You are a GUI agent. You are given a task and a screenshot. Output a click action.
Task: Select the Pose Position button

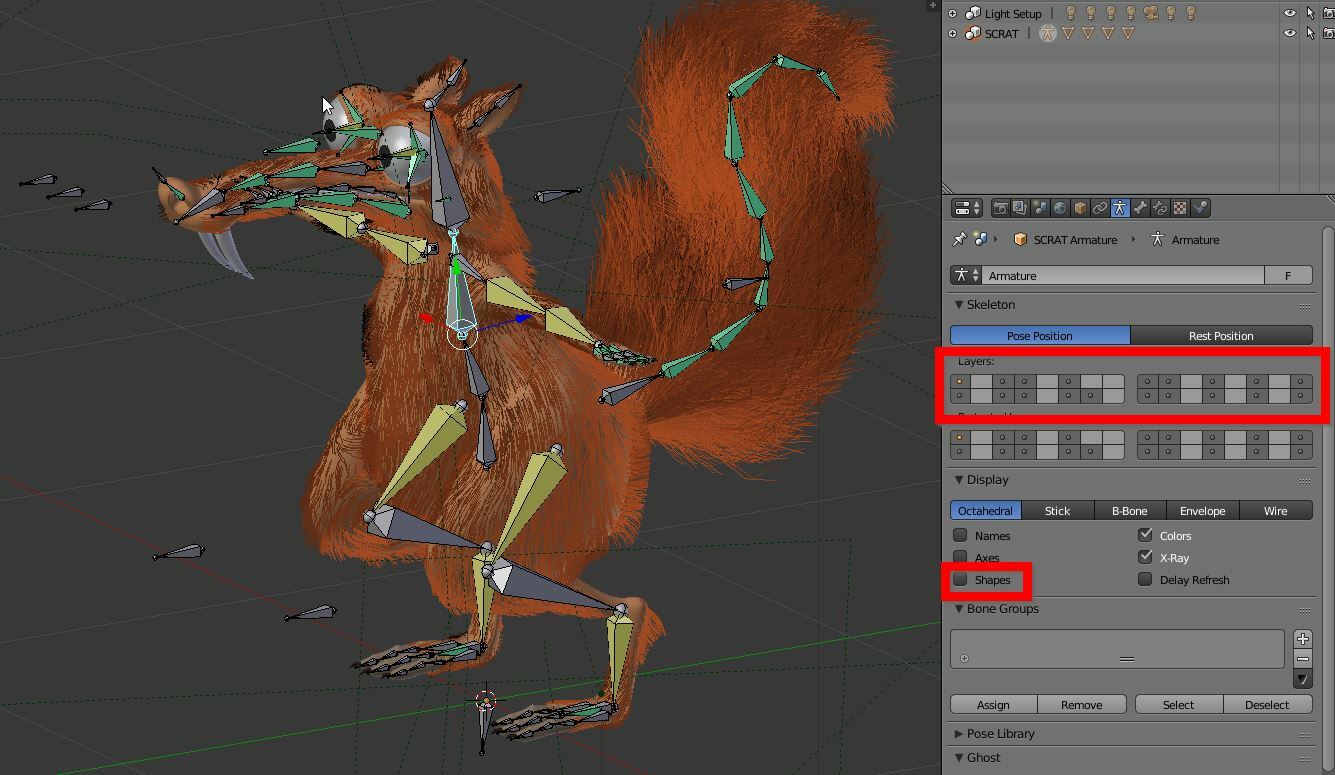pyautogui.click(x=1040, y=336)
